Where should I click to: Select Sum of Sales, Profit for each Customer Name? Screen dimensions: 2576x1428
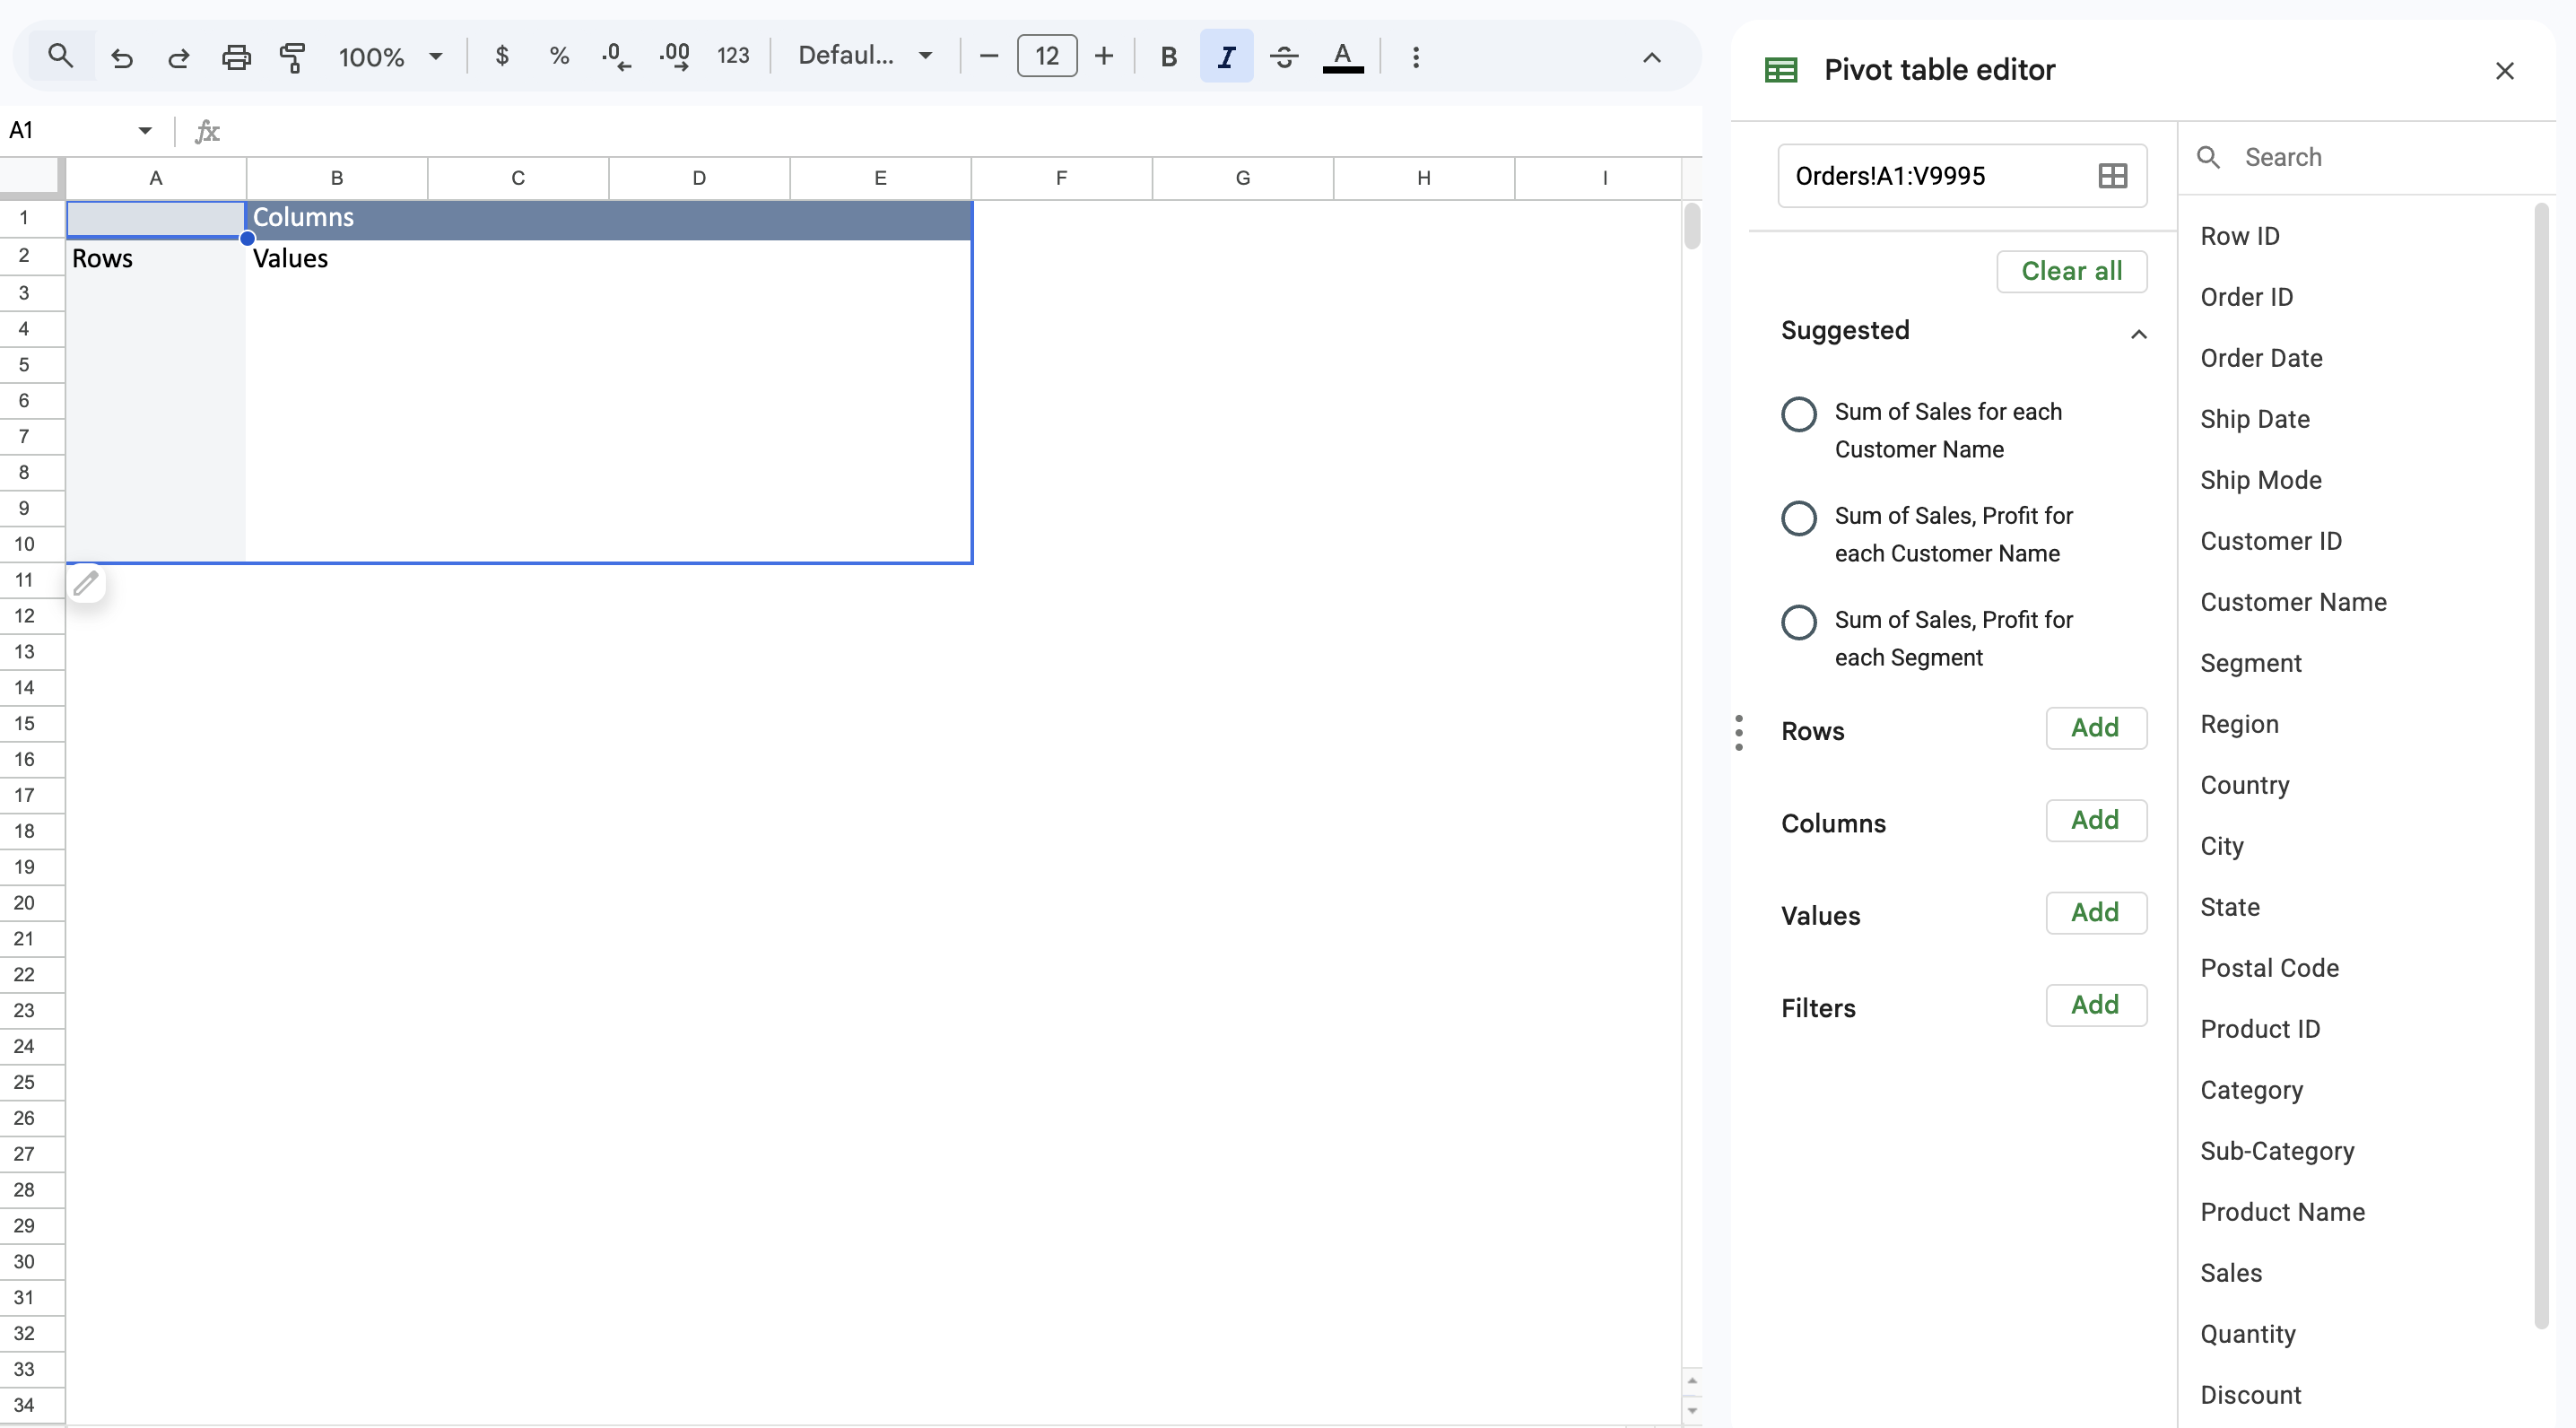click(1798, 518)
